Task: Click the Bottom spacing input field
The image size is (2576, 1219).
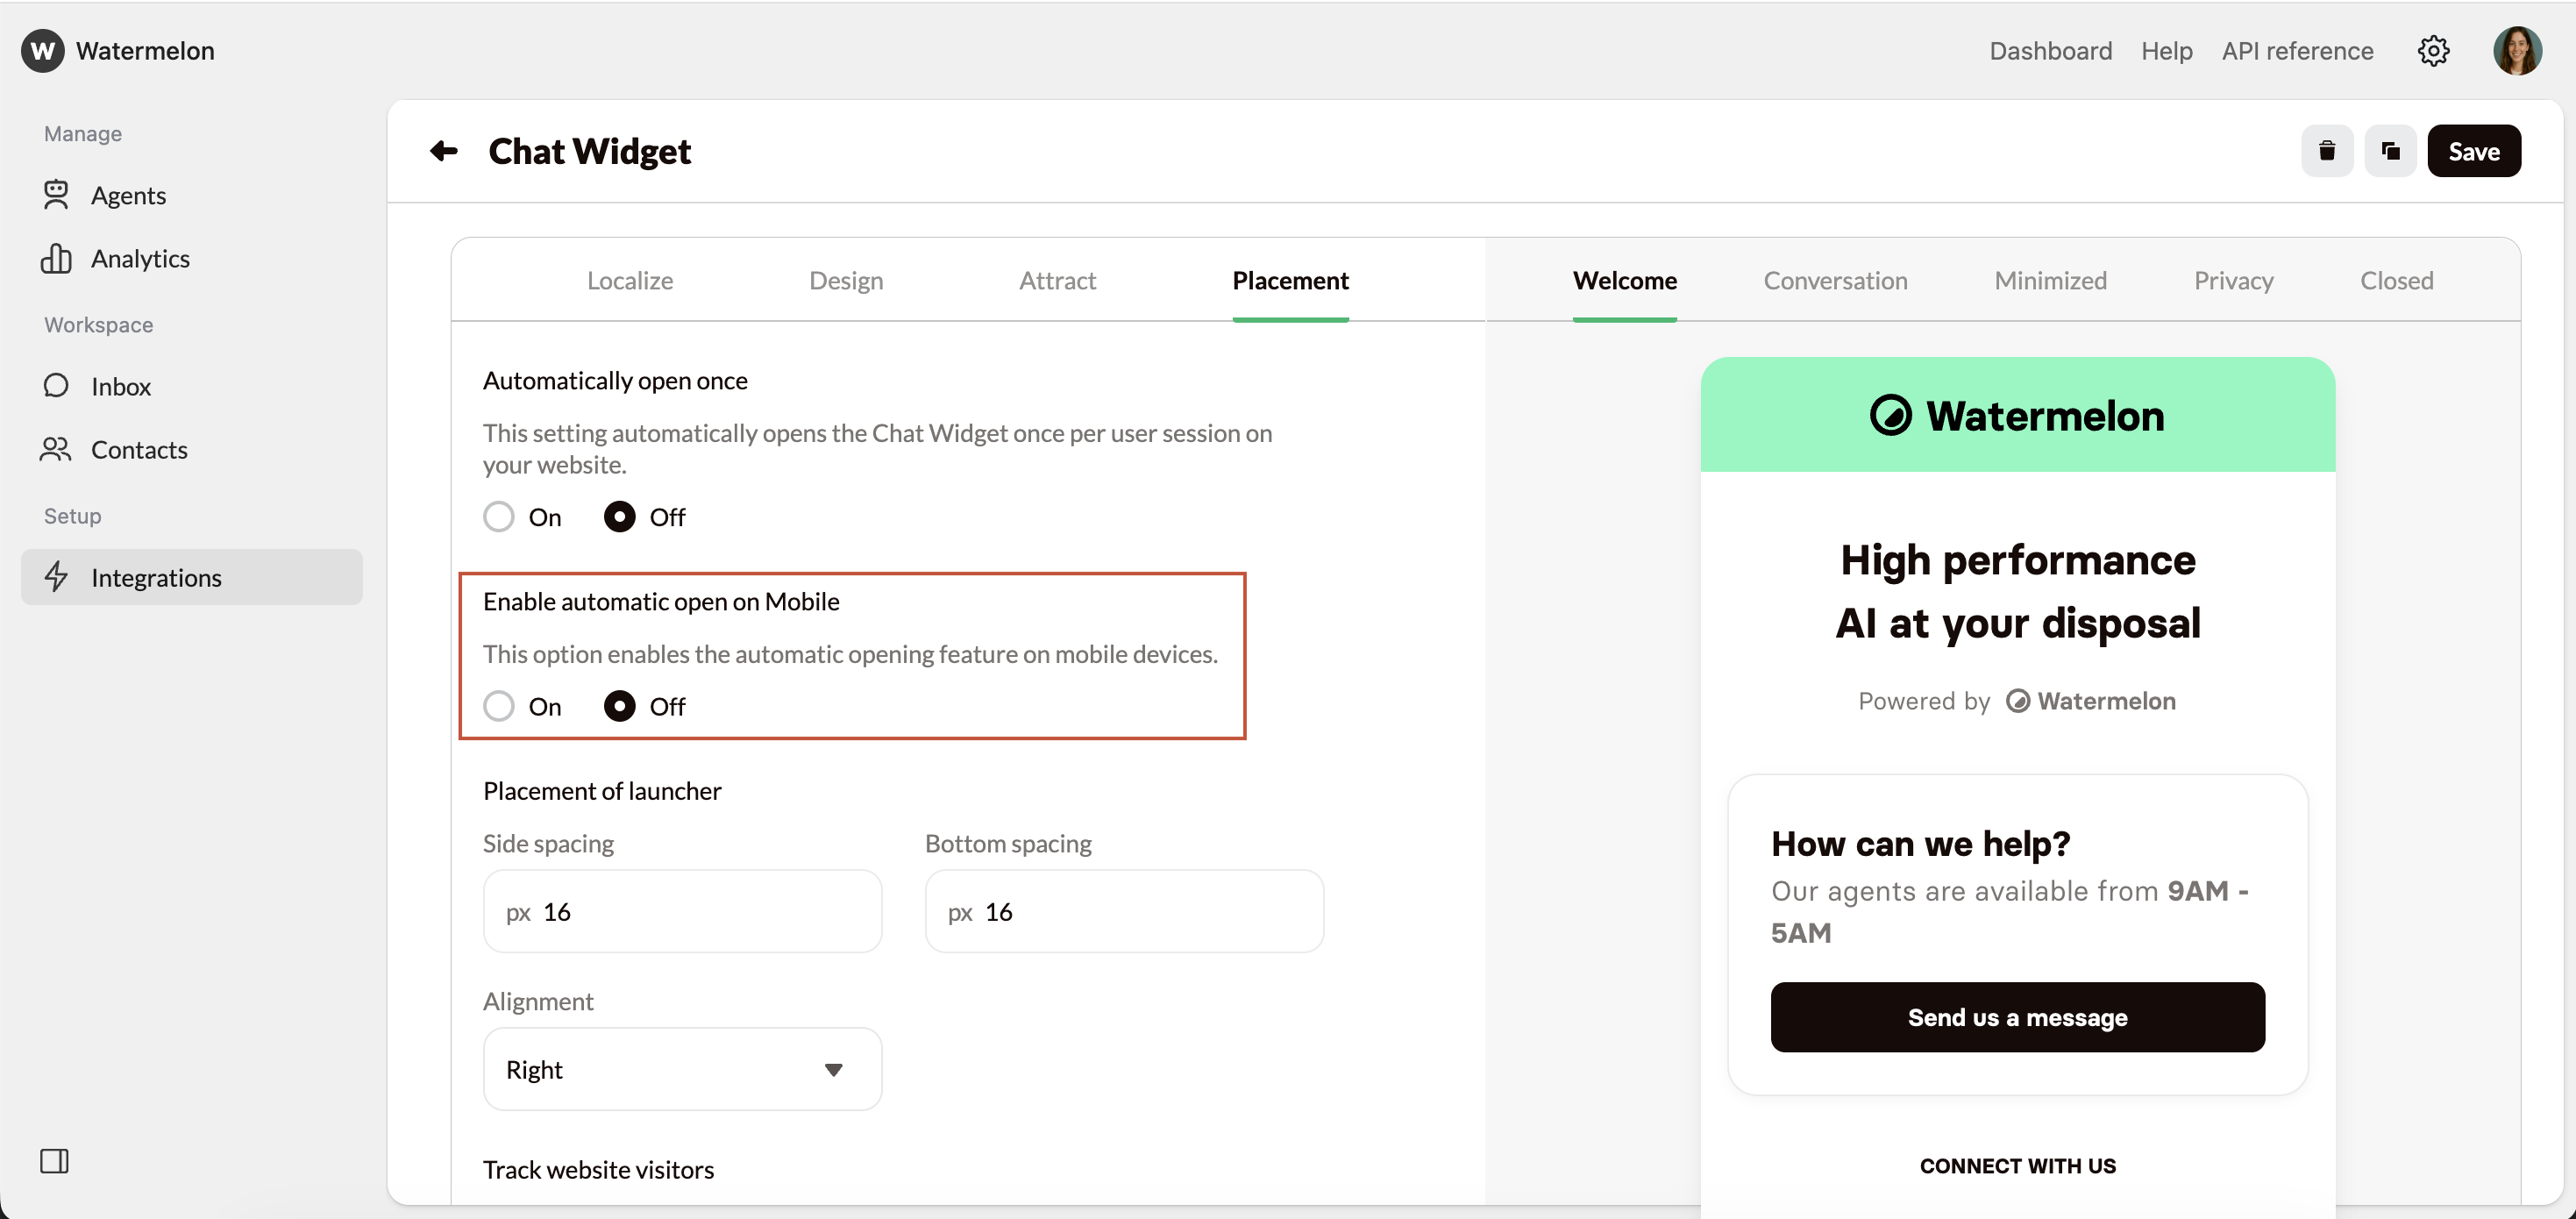Action: [x=1124, y=911]
